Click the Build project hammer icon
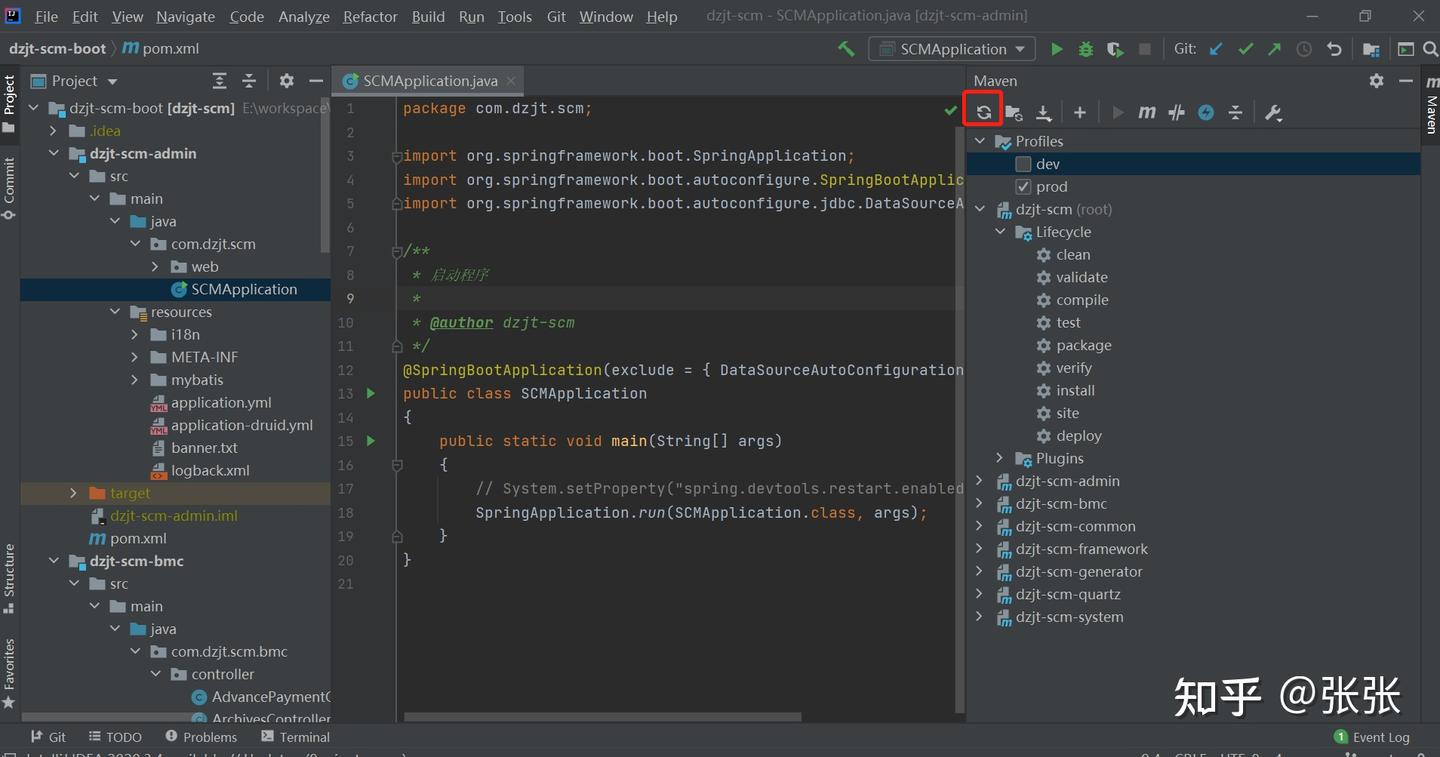 (x=846, y=49)
